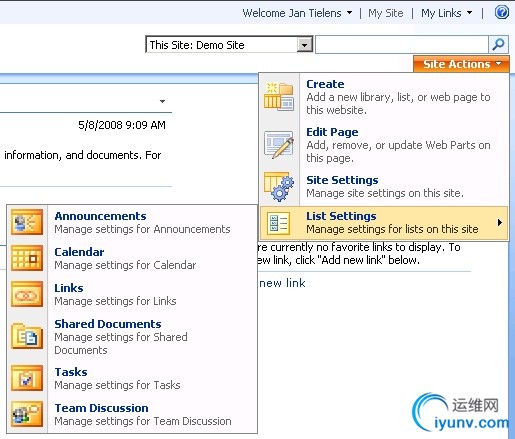Click the Announcements list icon
Viewport: 515px width, 439px height.
tap(27, 222)
